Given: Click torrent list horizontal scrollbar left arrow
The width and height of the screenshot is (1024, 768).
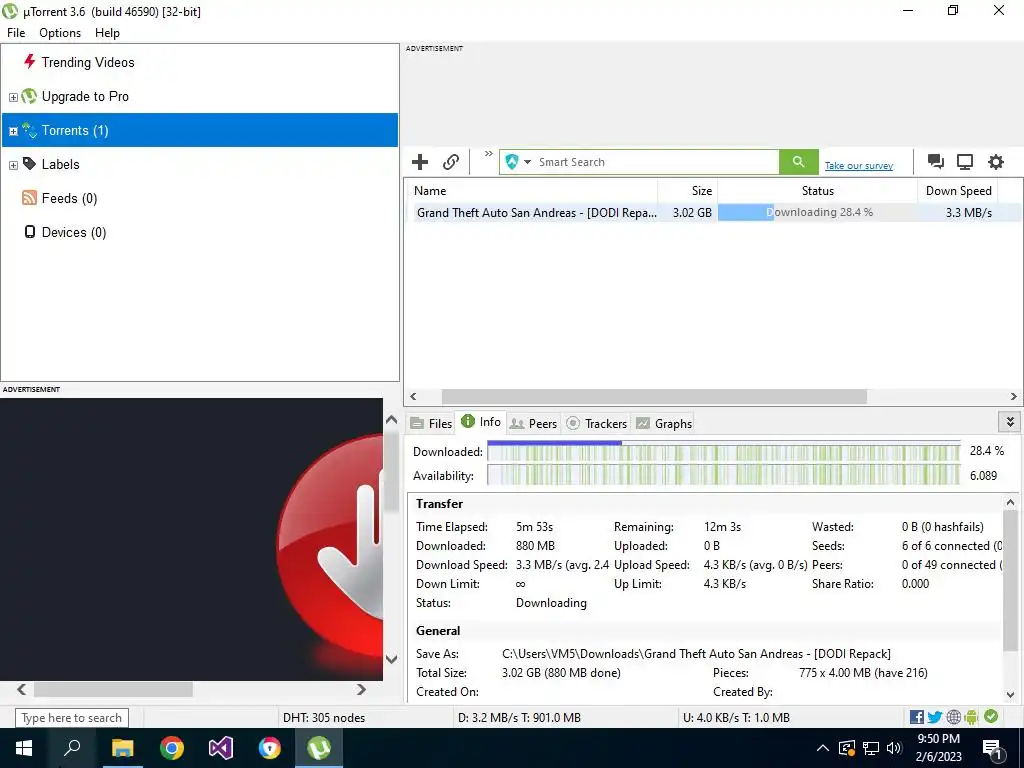Looking at the screenshot, I should [413, 396].
